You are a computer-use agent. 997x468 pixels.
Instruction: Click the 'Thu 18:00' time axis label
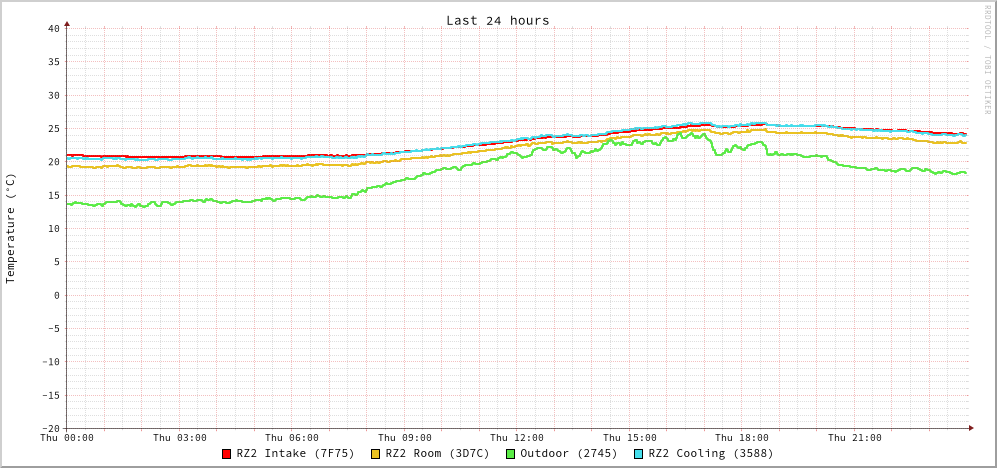tap(742, 437)
